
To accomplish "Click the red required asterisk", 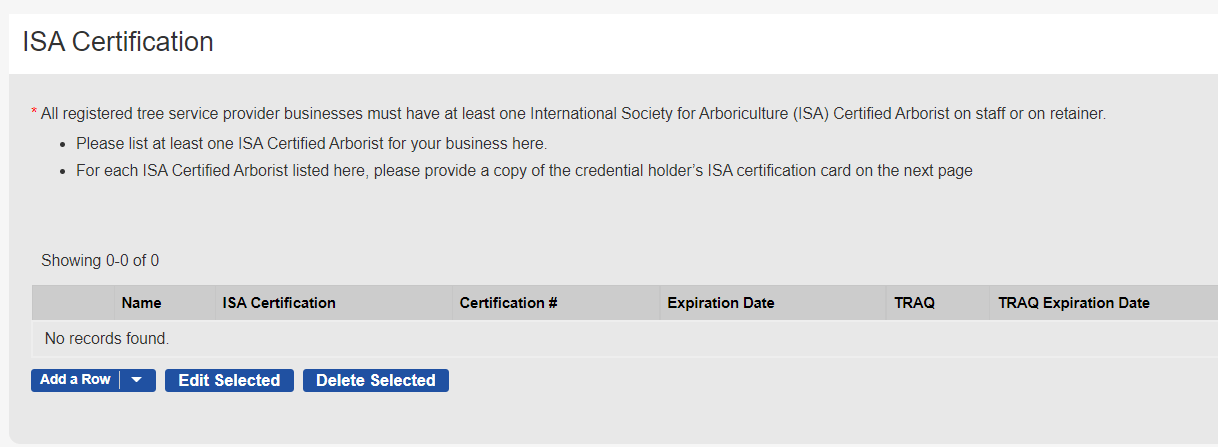I will pos(34,114).
